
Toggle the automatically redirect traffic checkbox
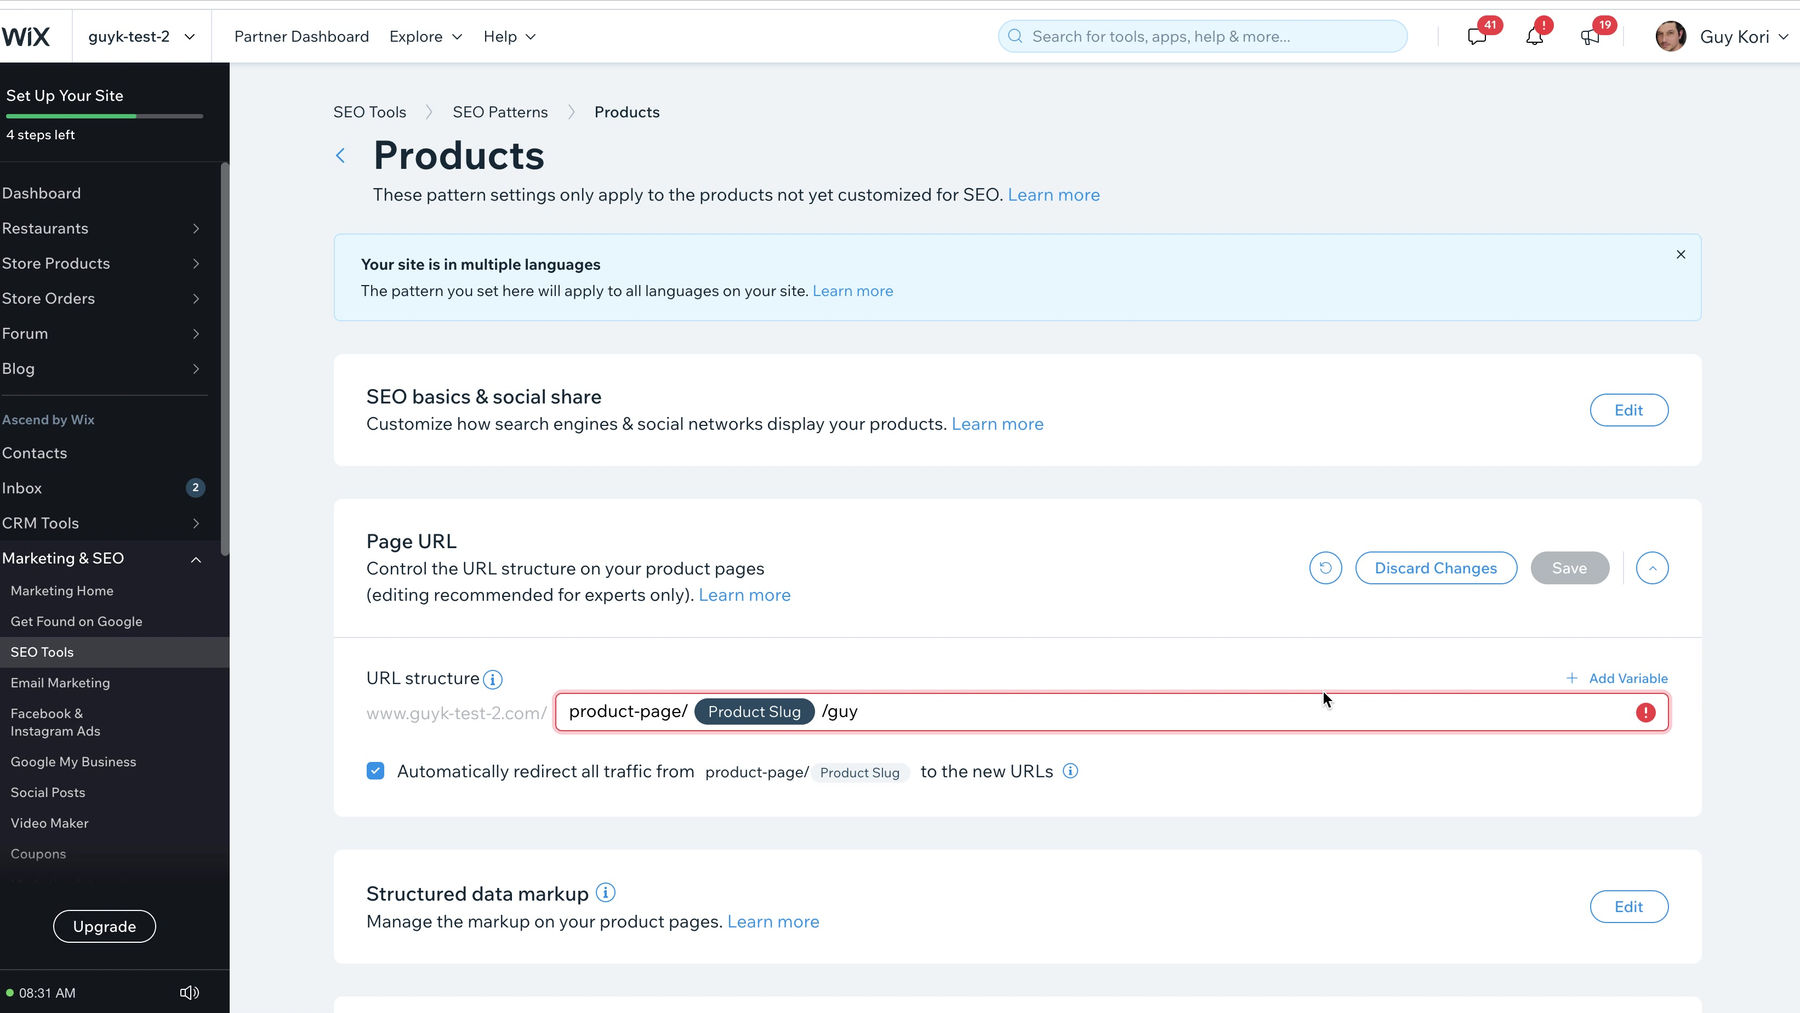pos(376,771)
